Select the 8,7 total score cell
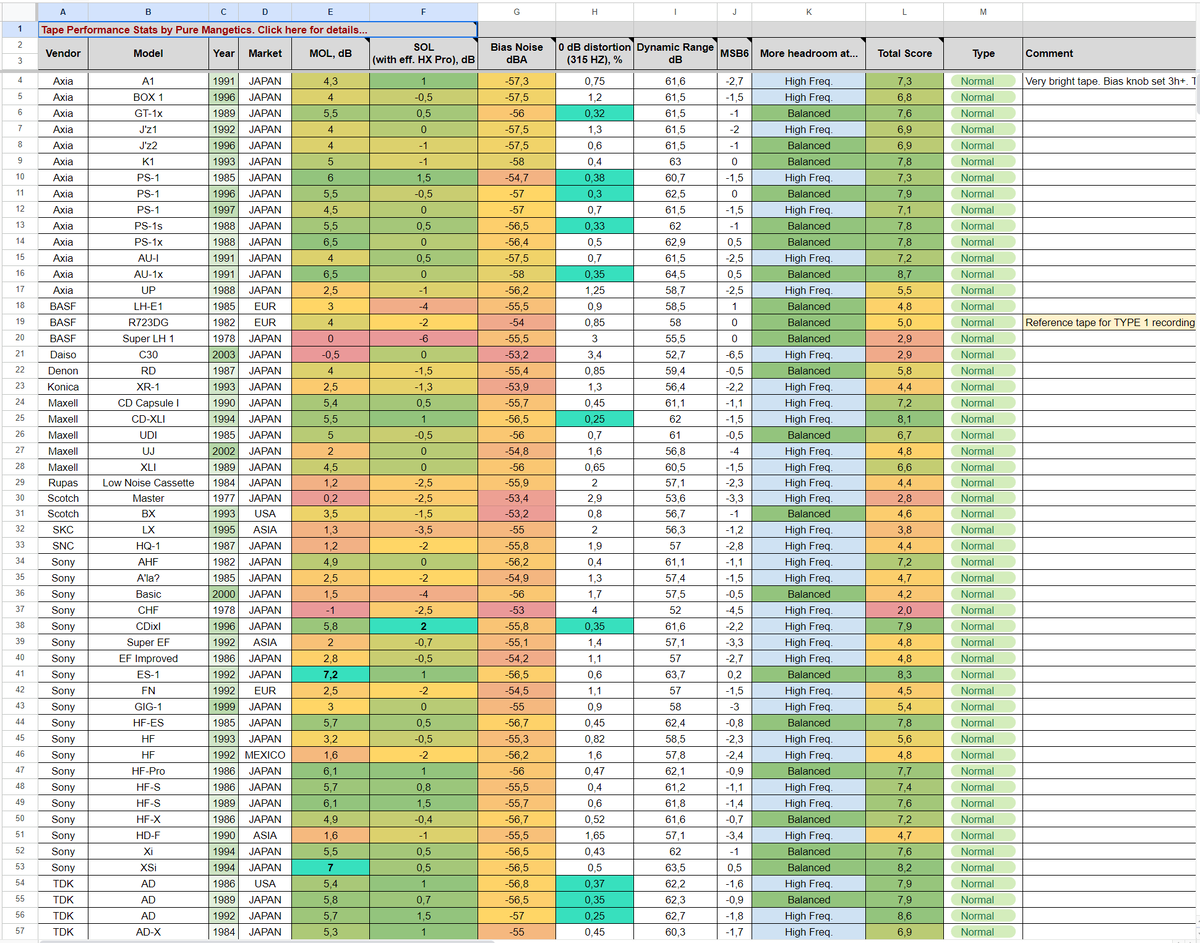This screenshot has width=1200, height=943. click(903, 274)
